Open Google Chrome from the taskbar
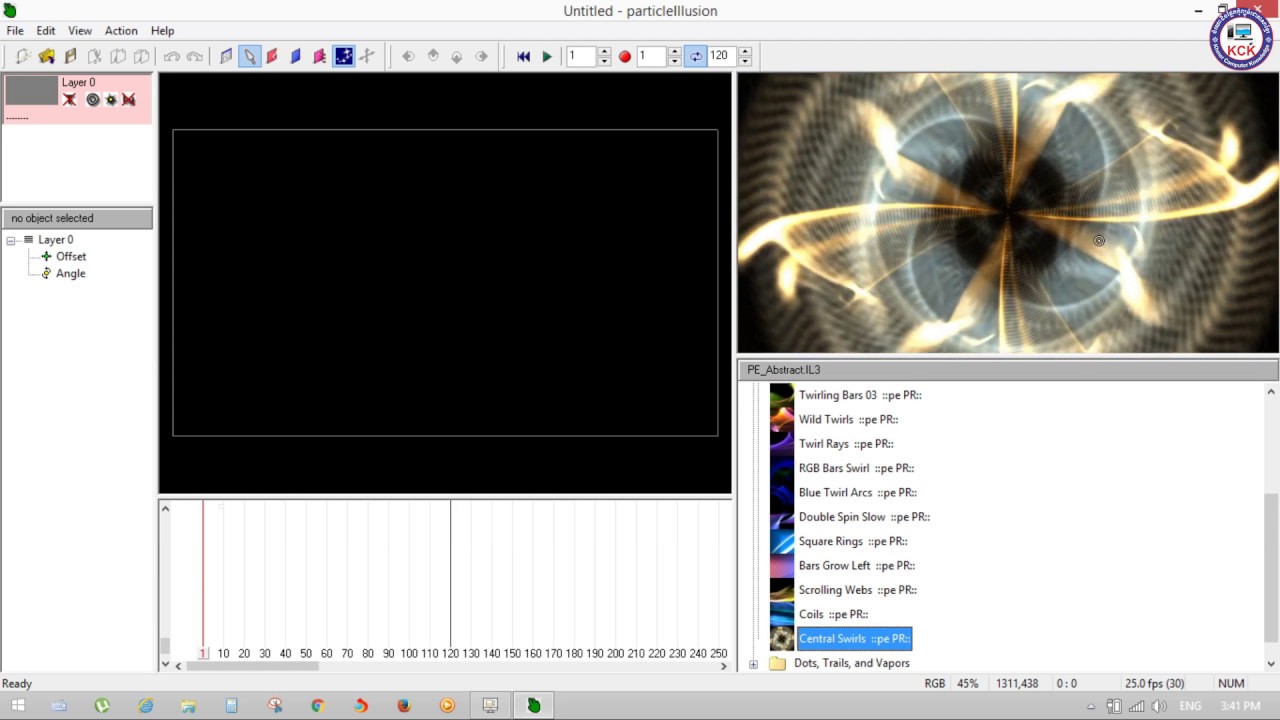This screenshot has width=1280, height=720. point(318,706)
